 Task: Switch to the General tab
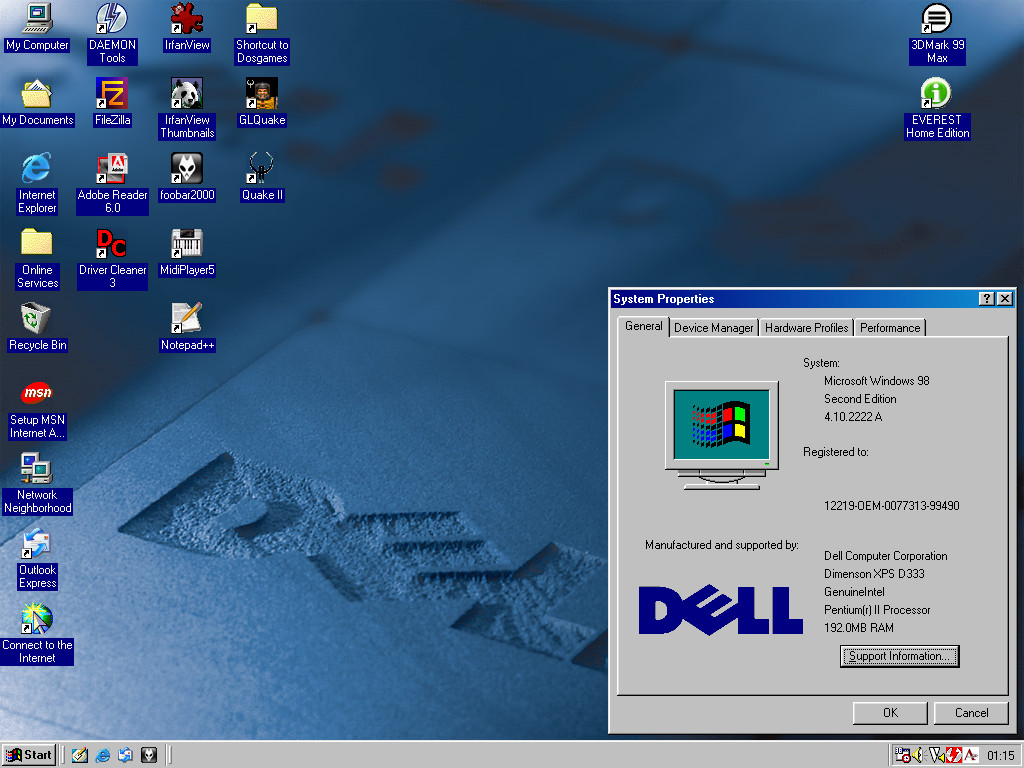coord(643,326)
